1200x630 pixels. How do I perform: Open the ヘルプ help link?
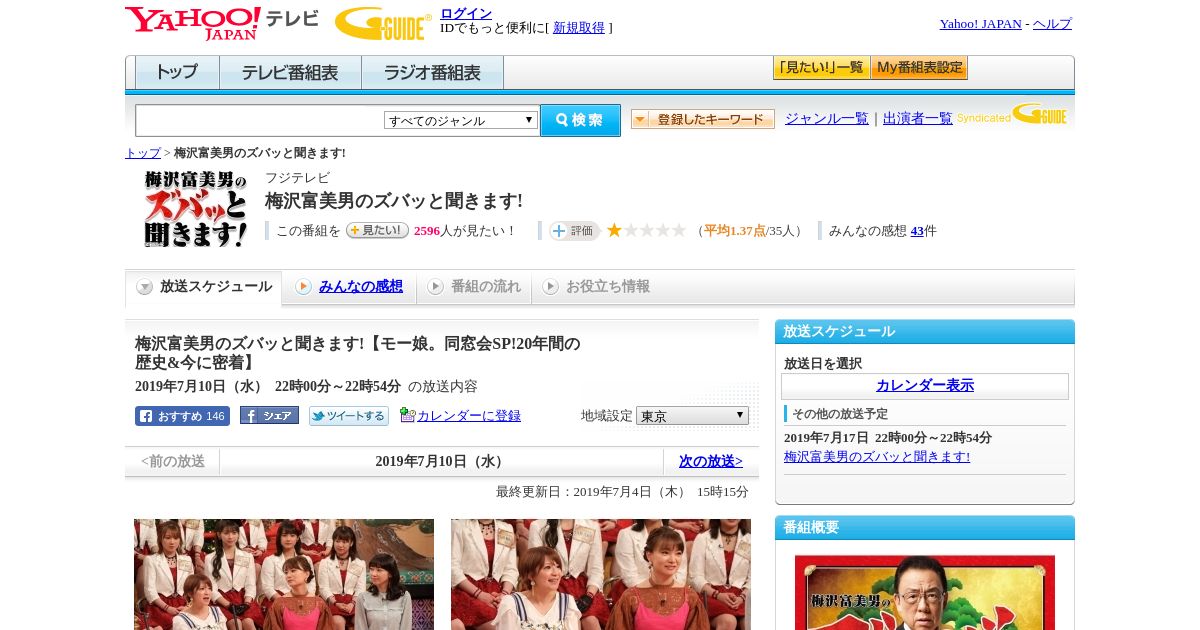(x=1052, y=24)
